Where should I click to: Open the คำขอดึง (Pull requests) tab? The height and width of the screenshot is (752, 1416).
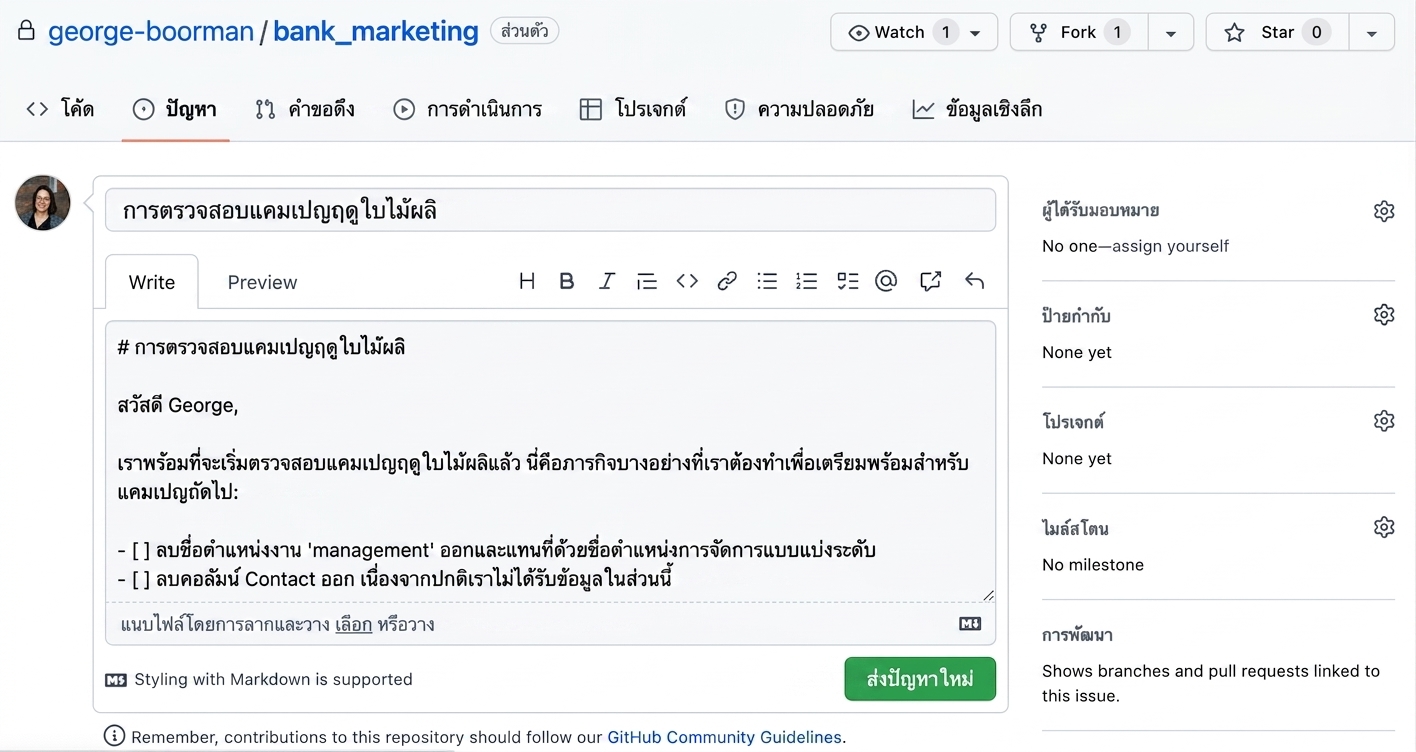coord(304,109)
